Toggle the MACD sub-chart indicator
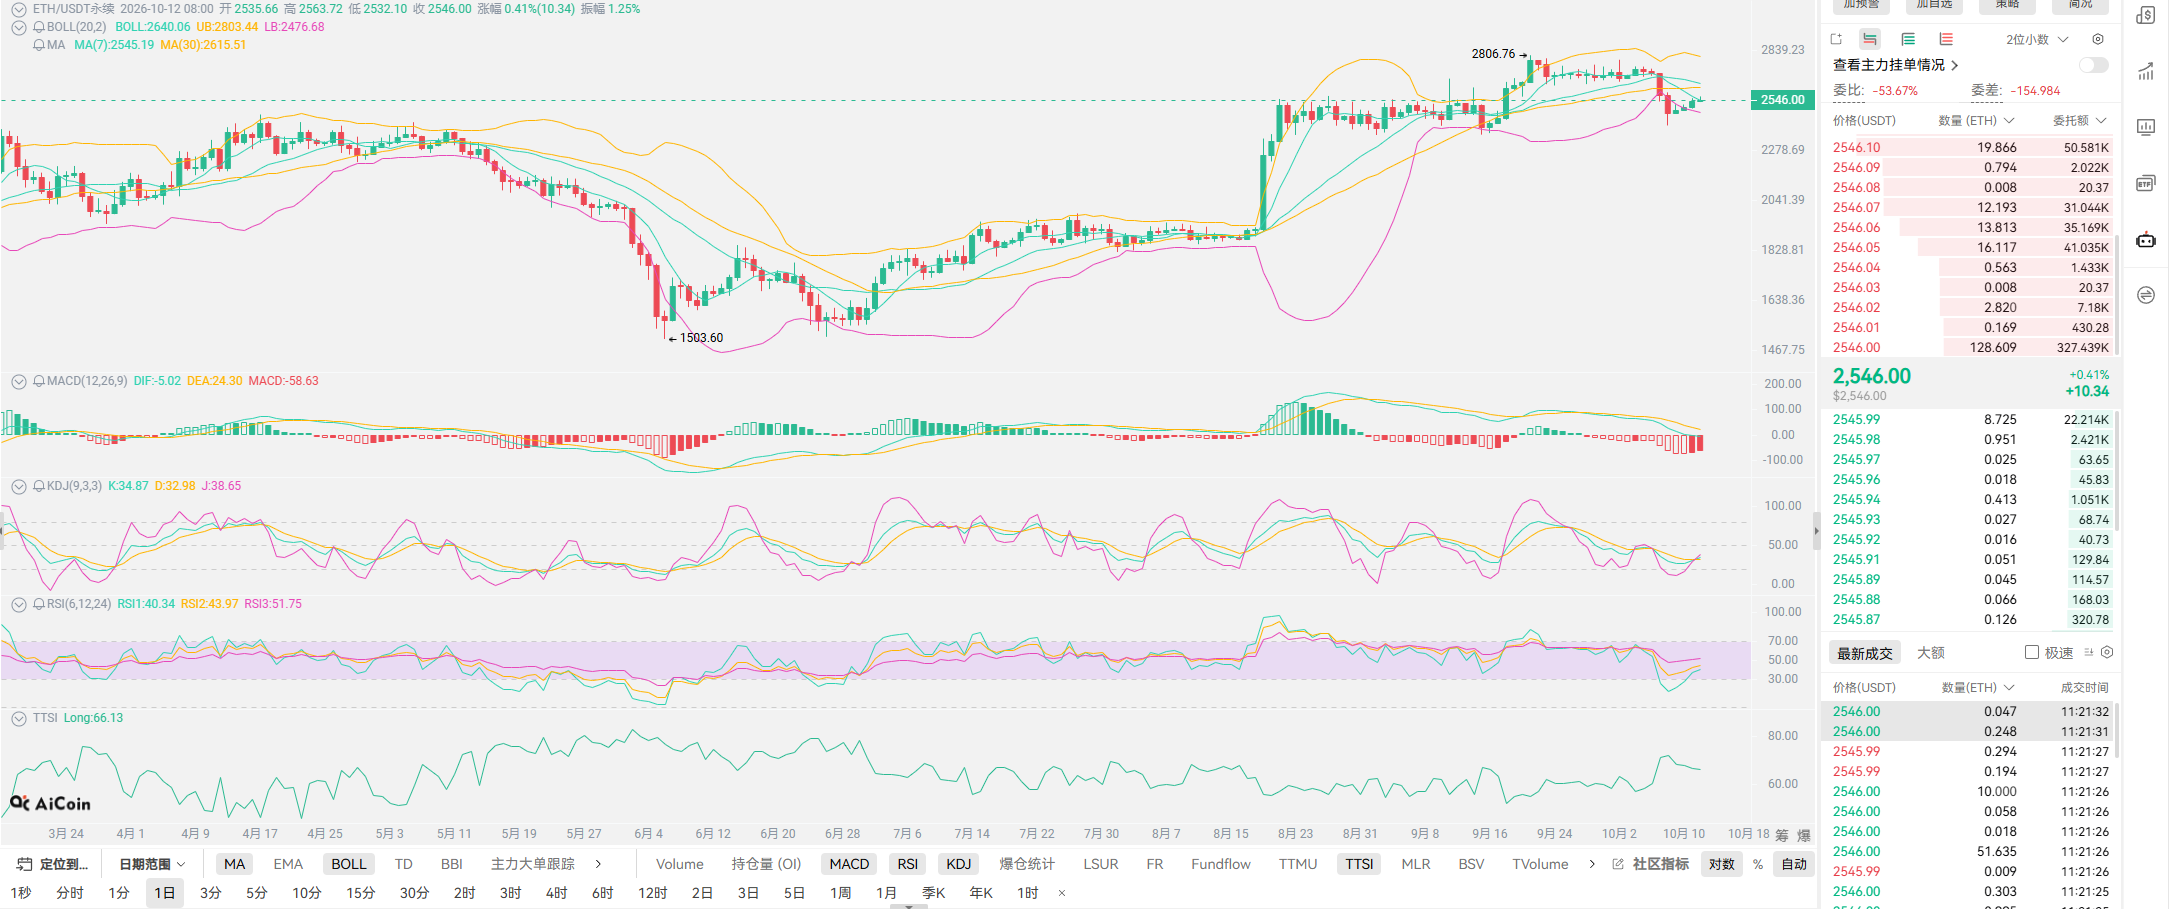This screenshot has width=2169, height=909. pyautogui.click(x=849, y=864)
